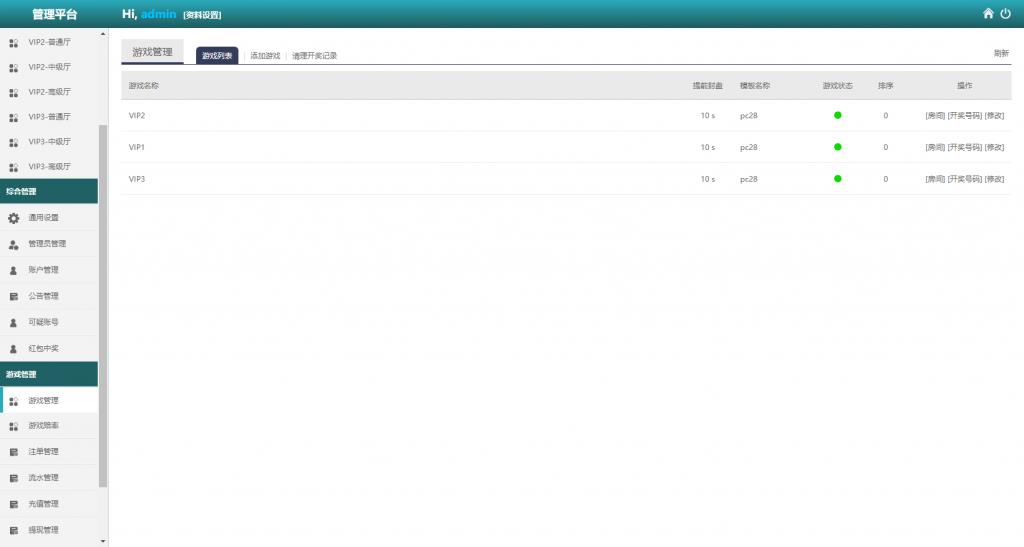Click the icon beside 公告管理
Screen dimensions: 1024x547
[14, 296]
